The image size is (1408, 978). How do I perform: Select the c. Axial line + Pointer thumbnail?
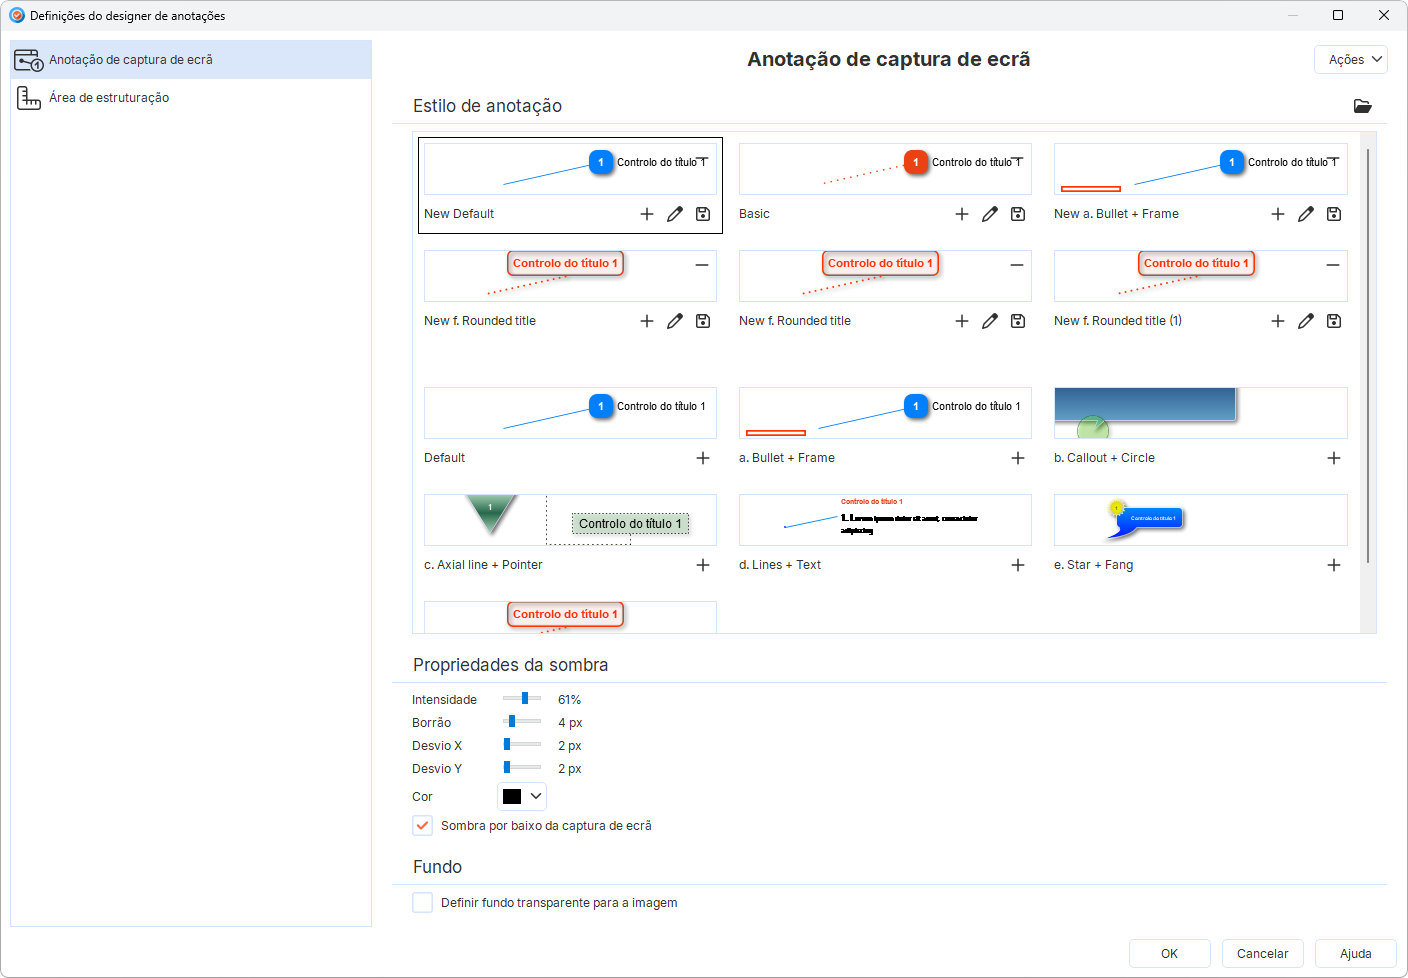pos(570,520)
